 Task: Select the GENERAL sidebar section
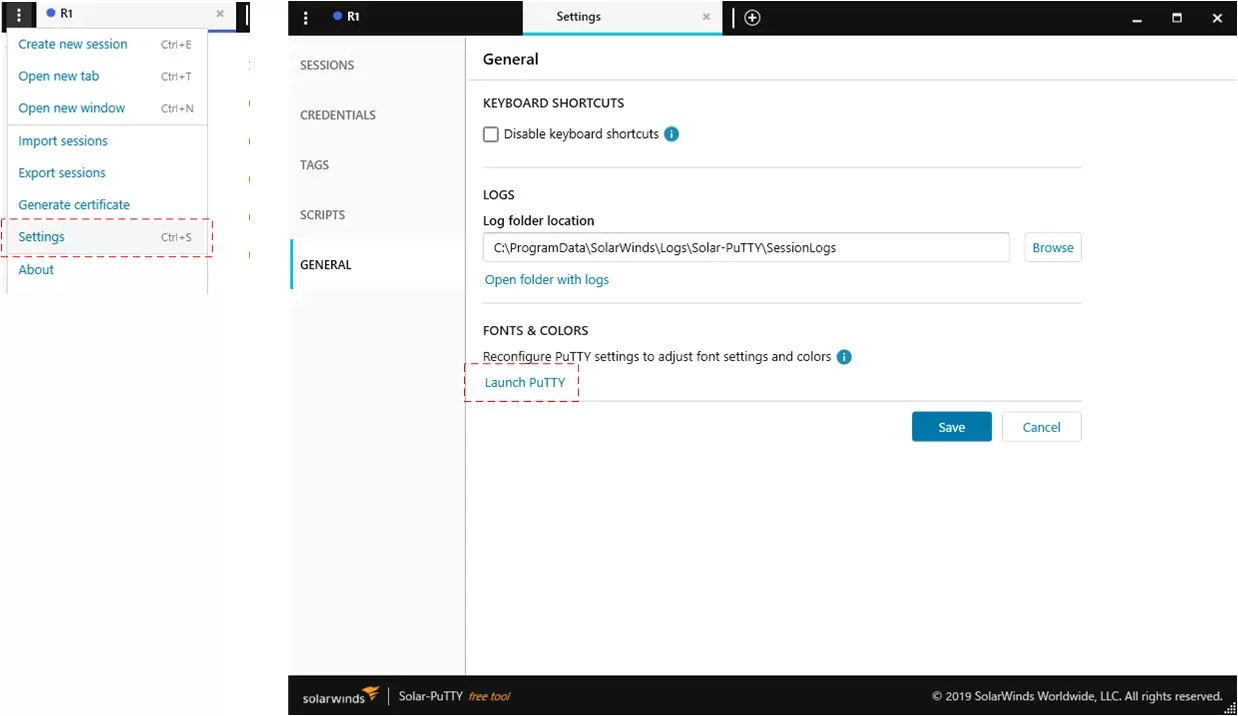click(377, 265)
